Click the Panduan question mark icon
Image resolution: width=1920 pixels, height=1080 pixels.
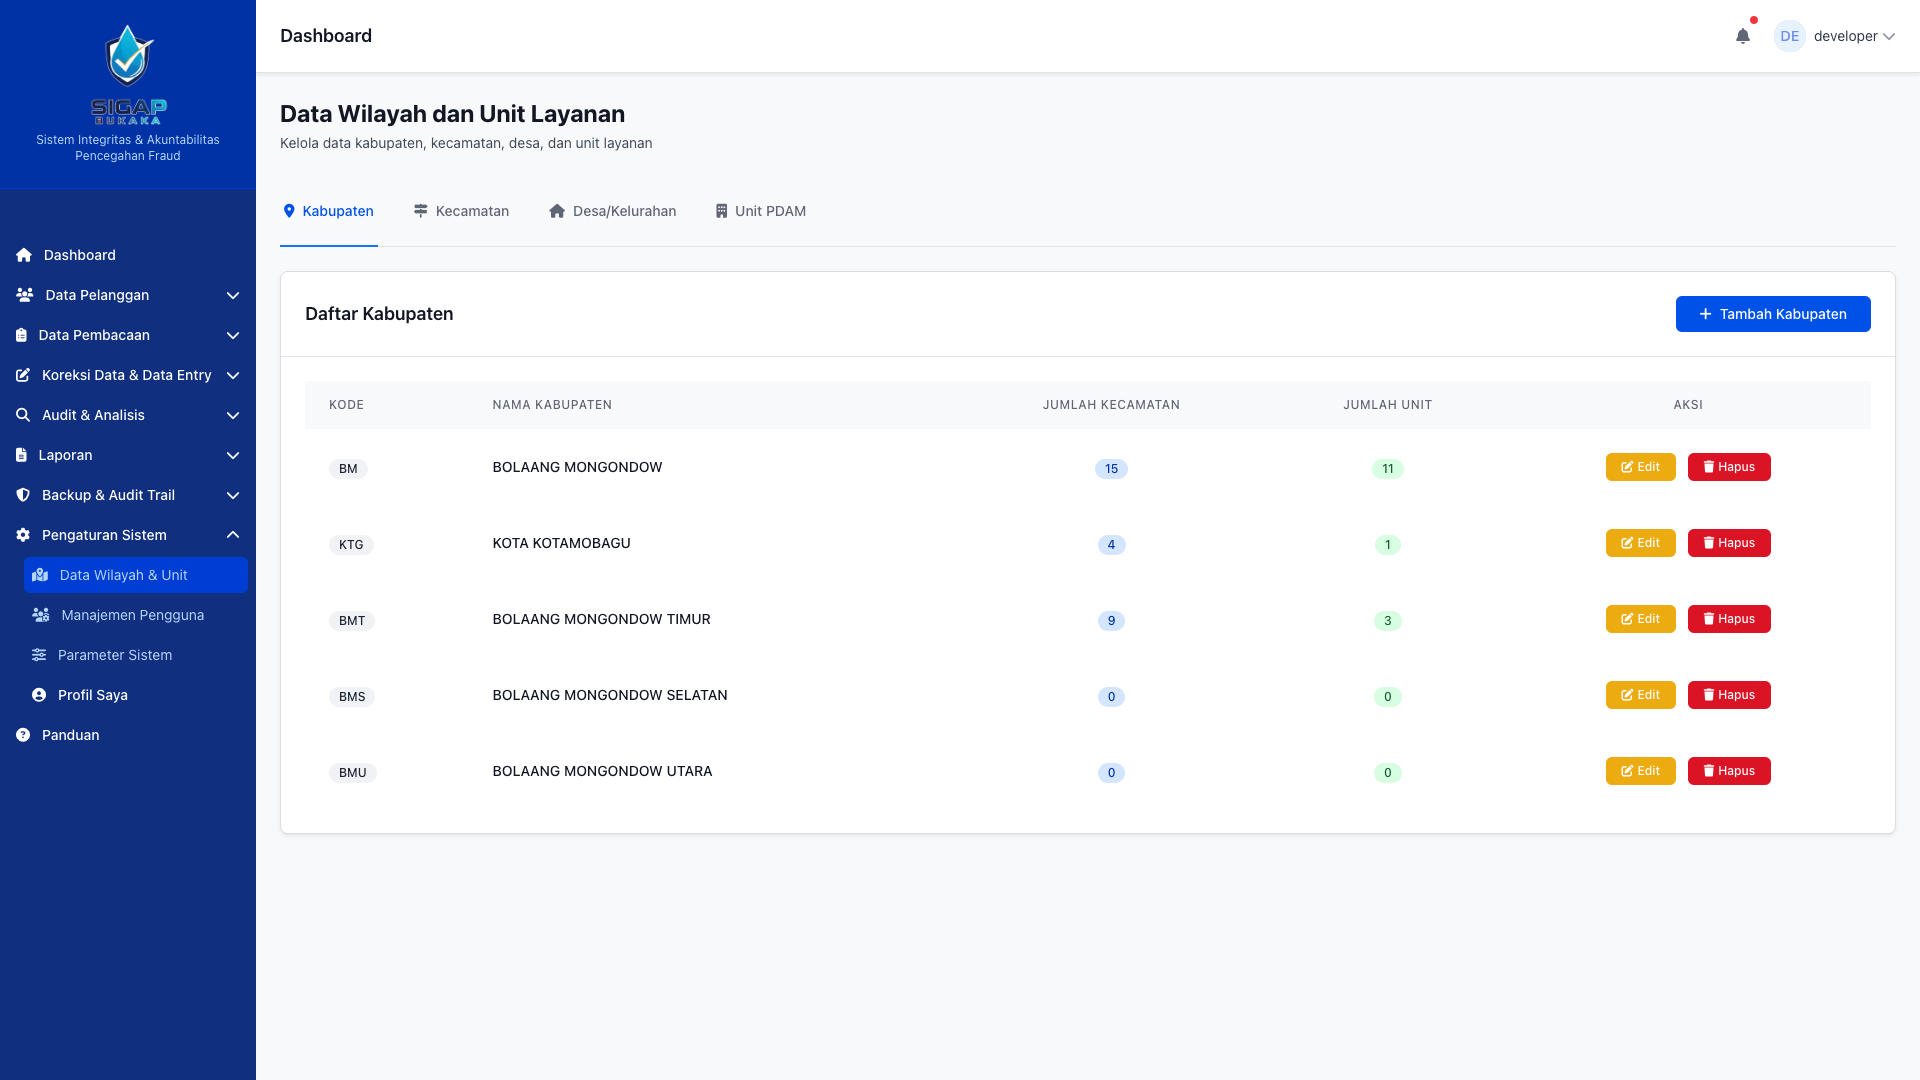tap(23, 735)
